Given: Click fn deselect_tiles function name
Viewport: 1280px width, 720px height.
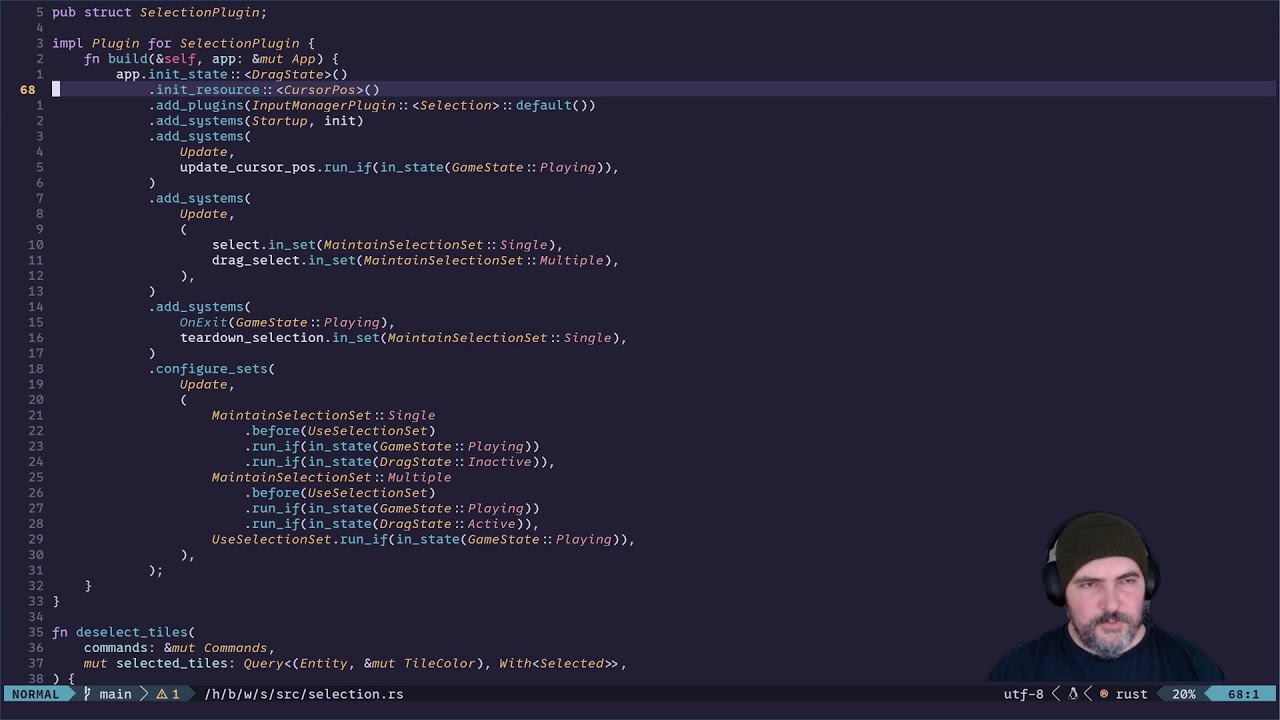Looking at the screenshot, I should (x=132, y=632).
